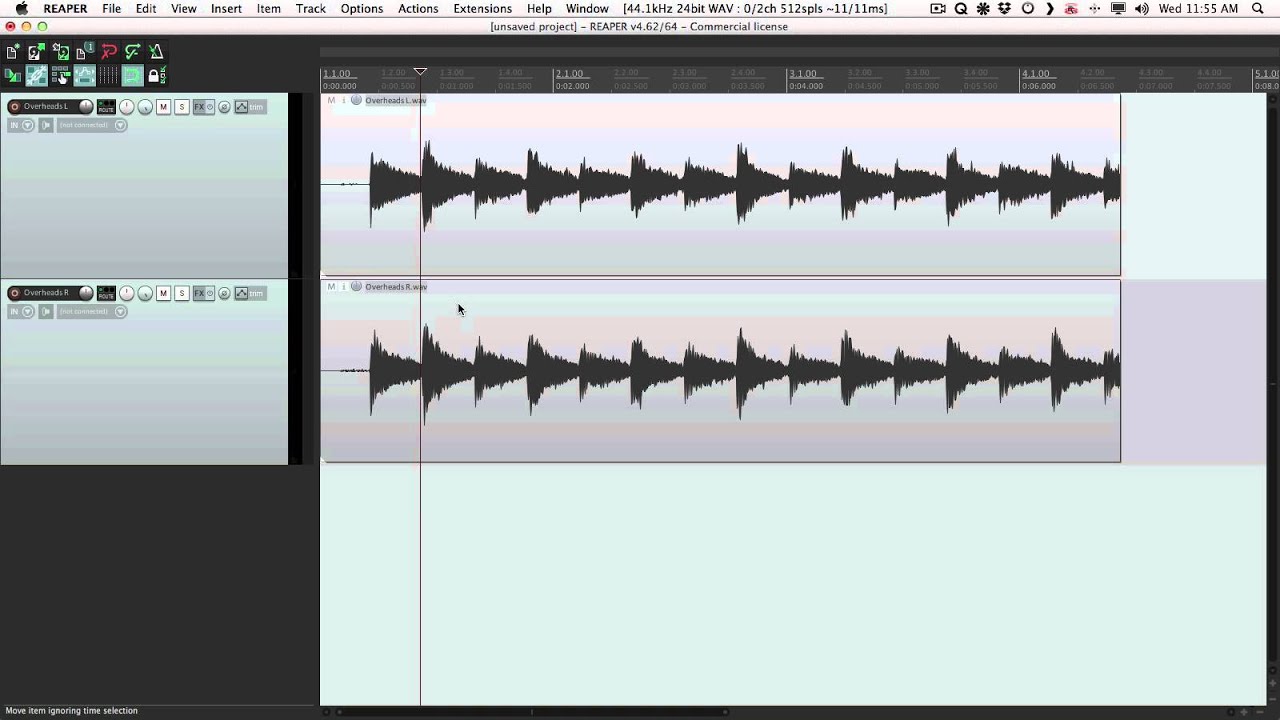Toggle grid lines toolbar icon

(108, 76)
